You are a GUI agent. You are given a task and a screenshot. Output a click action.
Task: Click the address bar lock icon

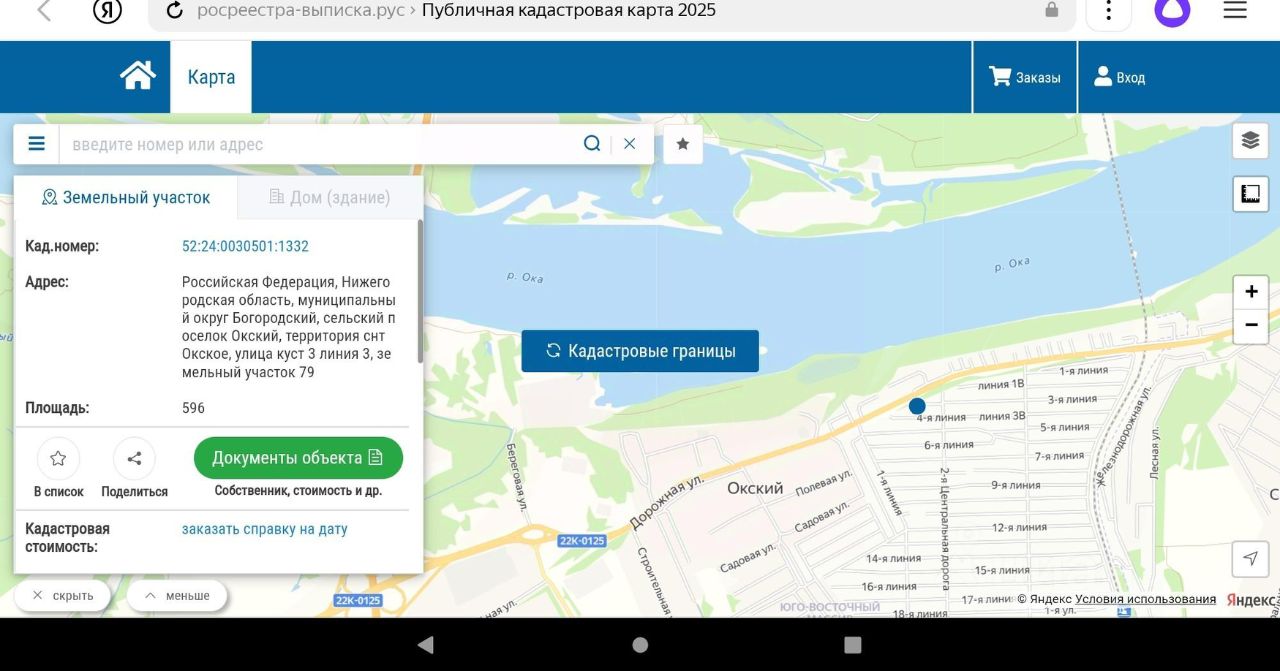(1052, 10)
